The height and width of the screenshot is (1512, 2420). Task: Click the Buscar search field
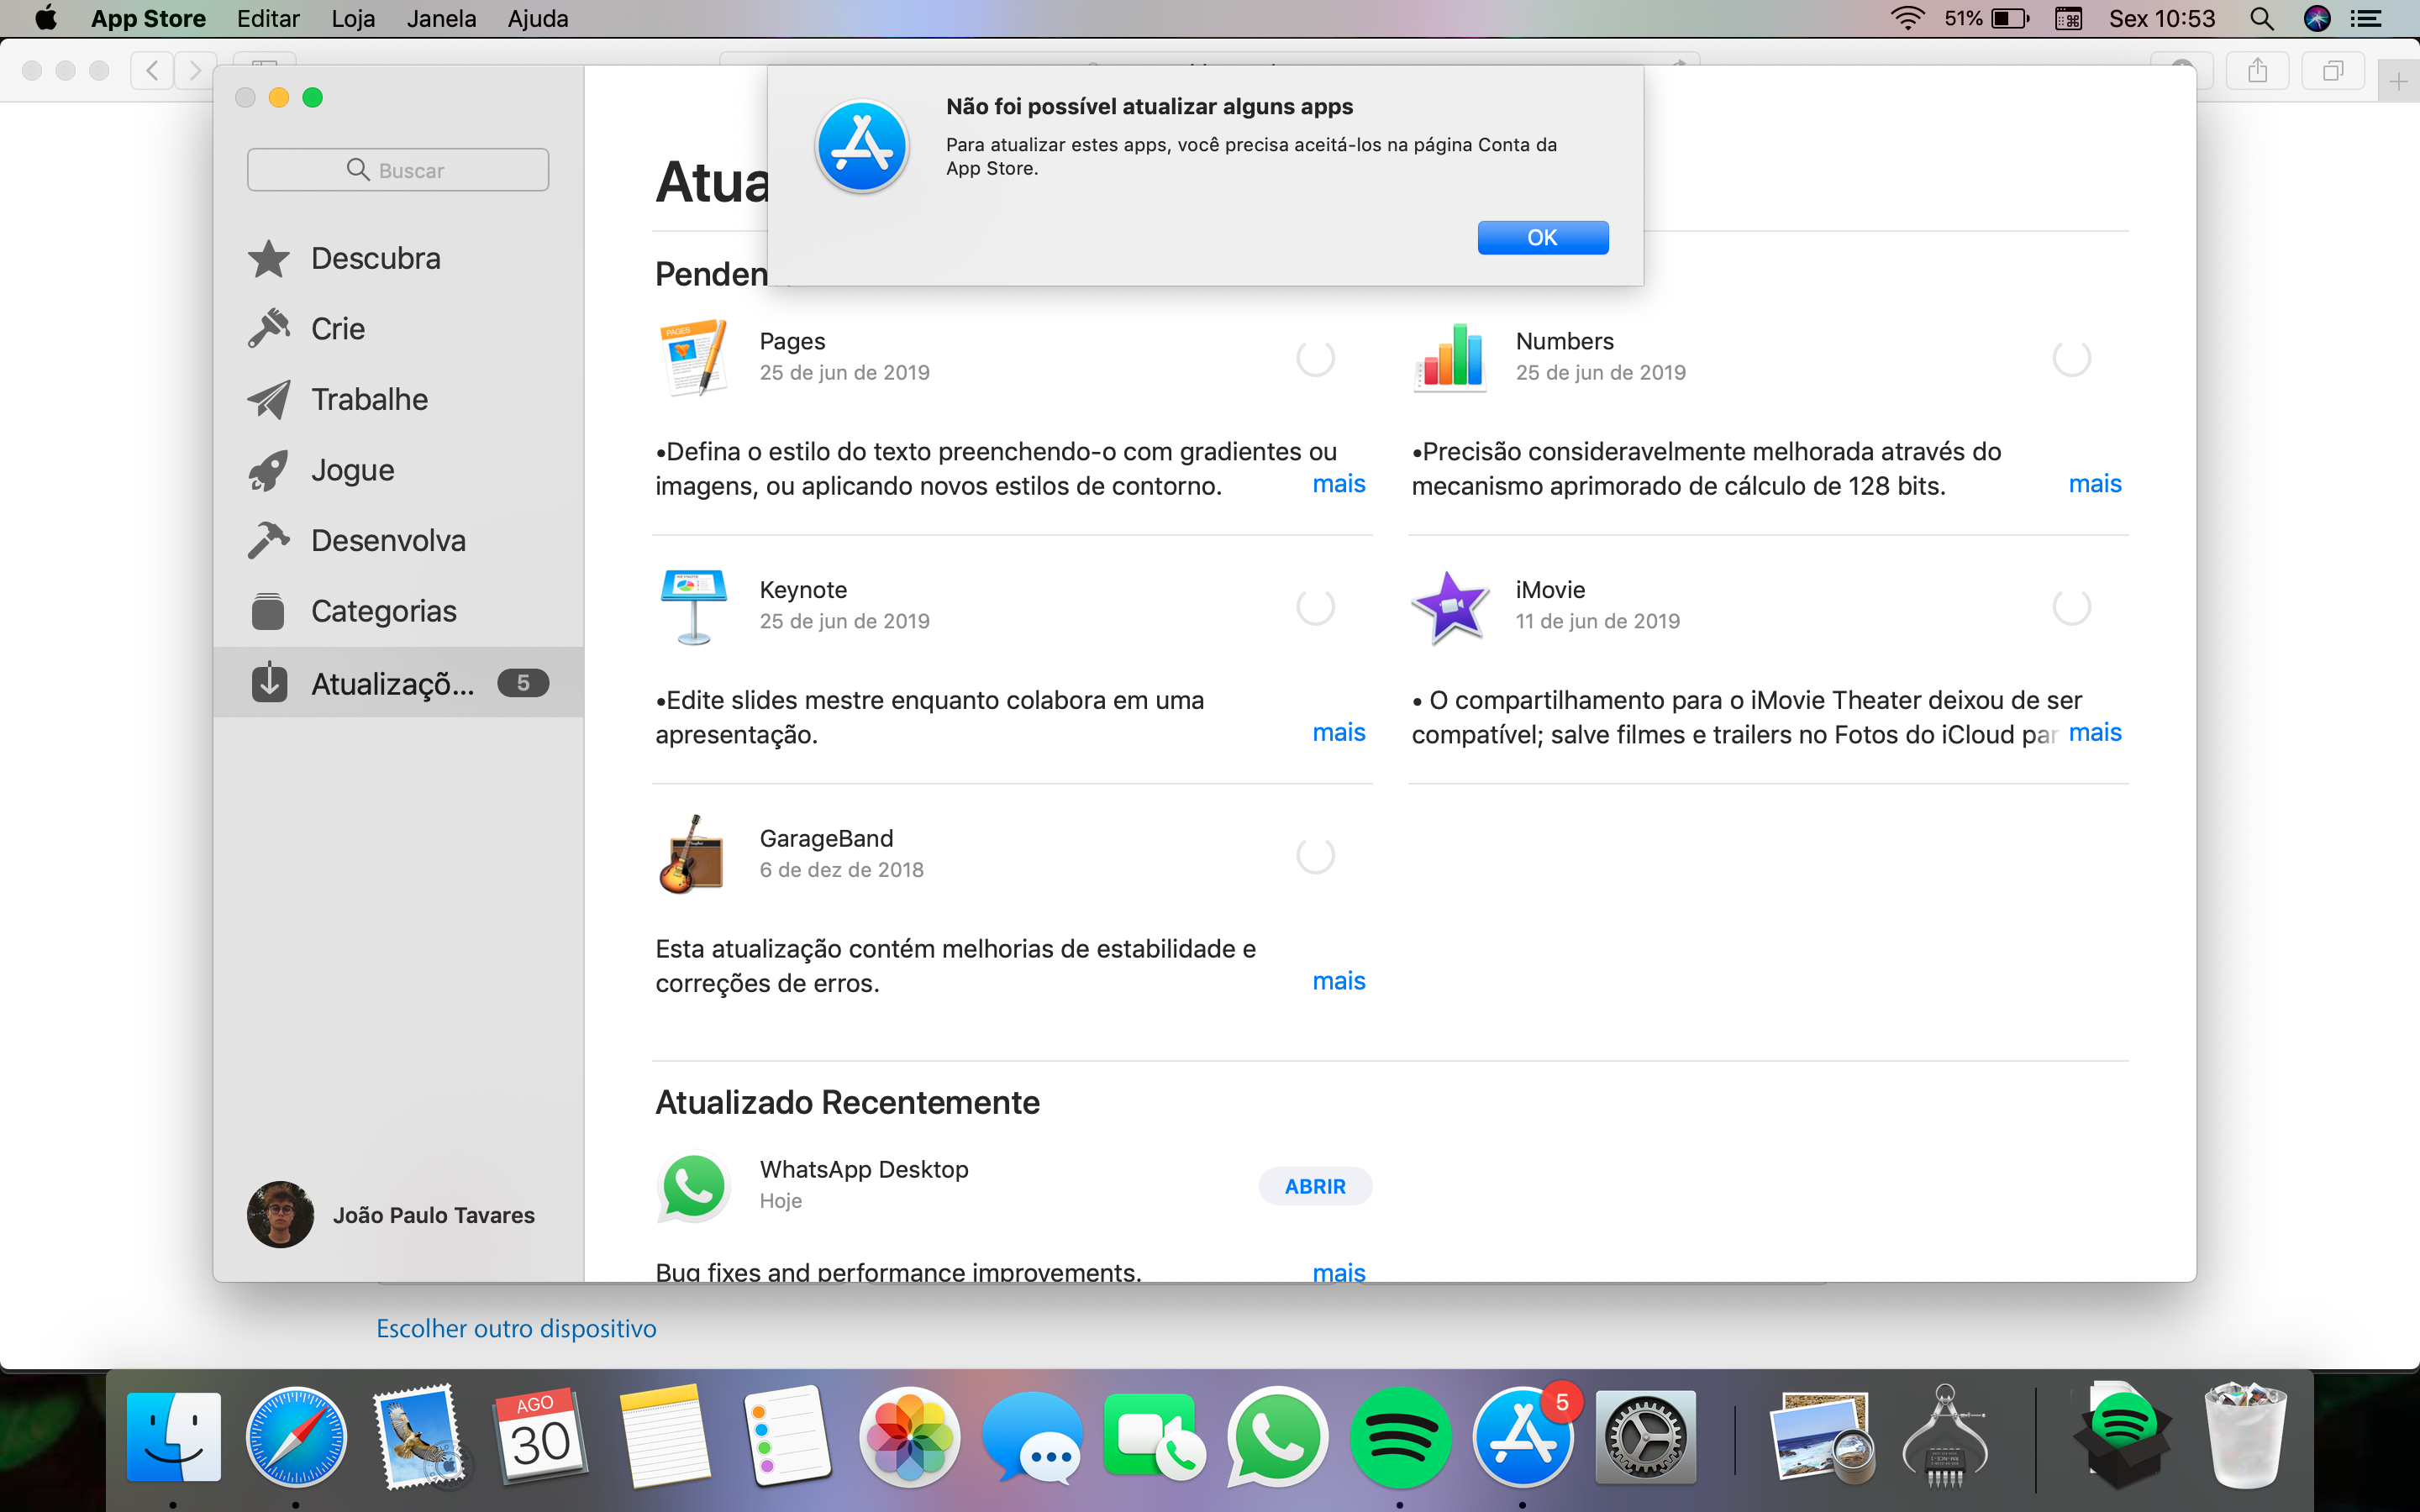tap(398, 170)
